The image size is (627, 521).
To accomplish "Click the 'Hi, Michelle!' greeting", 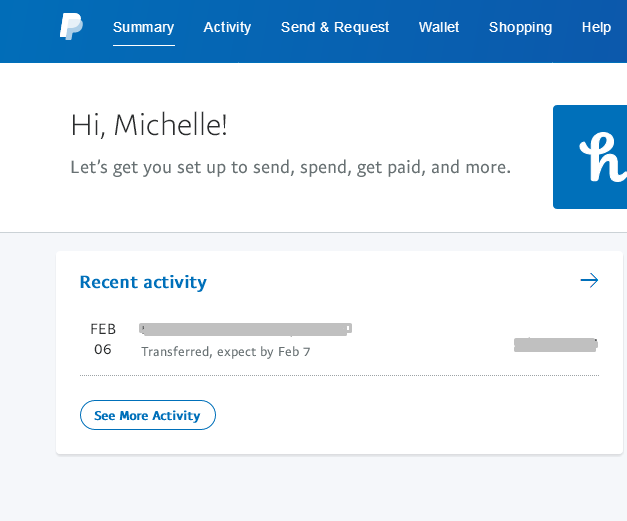I will 149,125.
